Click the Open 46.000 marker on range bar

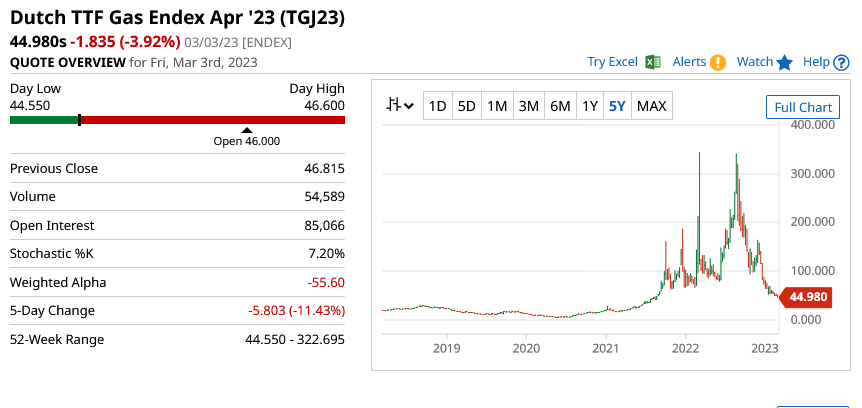coord(247,129)
